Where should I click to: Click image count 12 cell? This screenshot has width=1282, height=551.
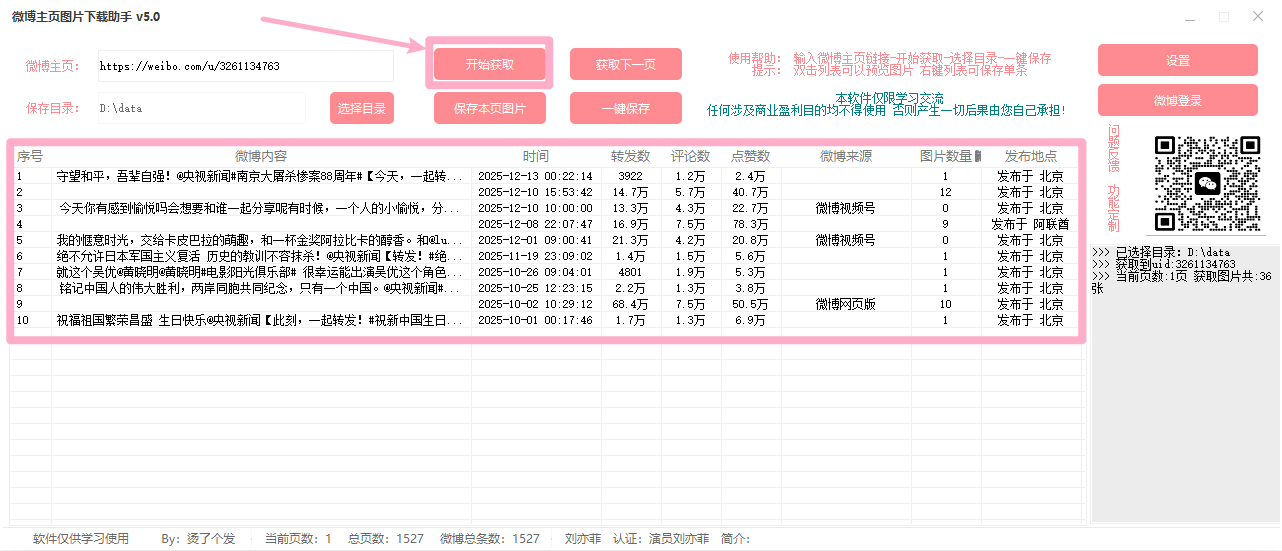click(946, 192)
